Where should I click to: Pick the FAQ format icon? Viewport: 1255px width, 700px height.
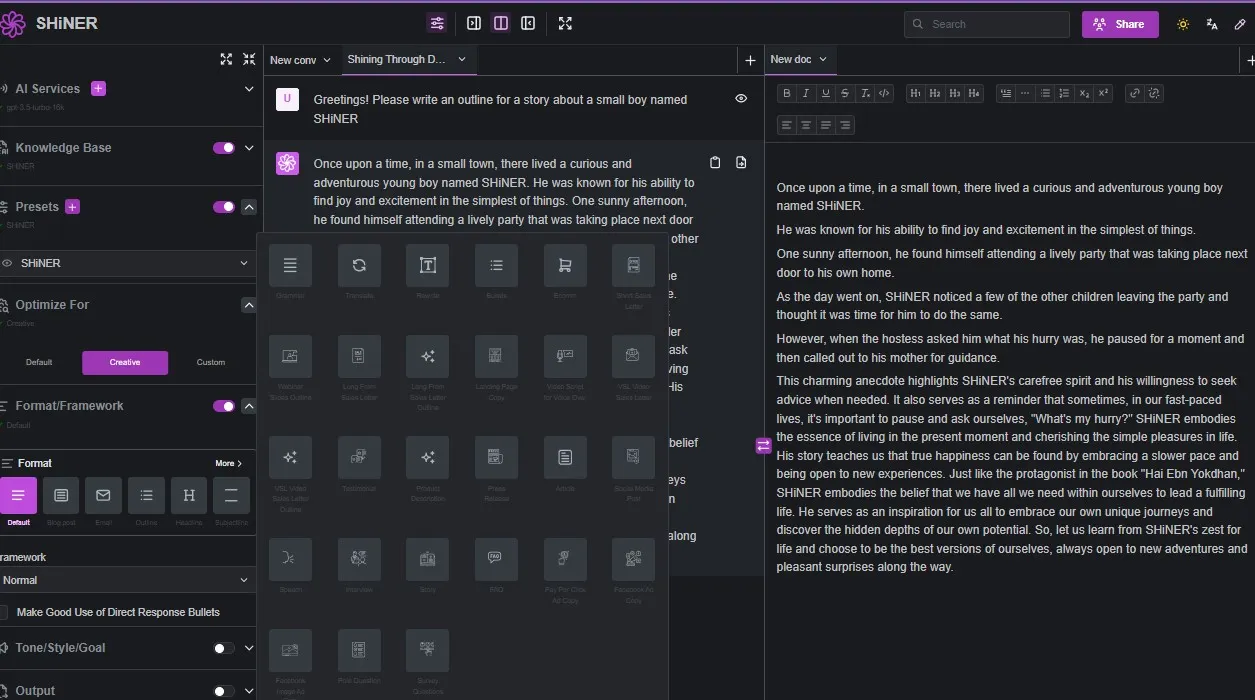pyautogui.click(x=496, y=559)
